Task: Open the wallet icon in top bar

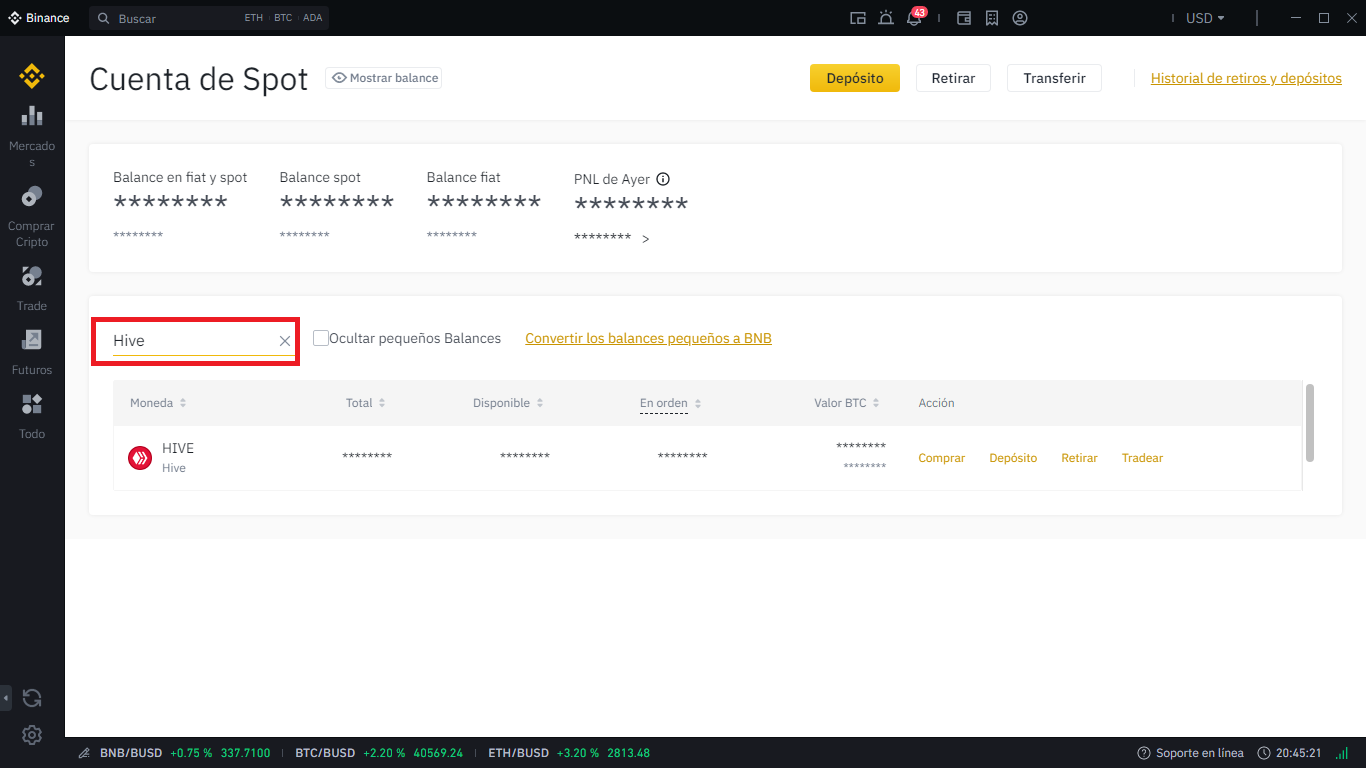Action: point(964,18)
